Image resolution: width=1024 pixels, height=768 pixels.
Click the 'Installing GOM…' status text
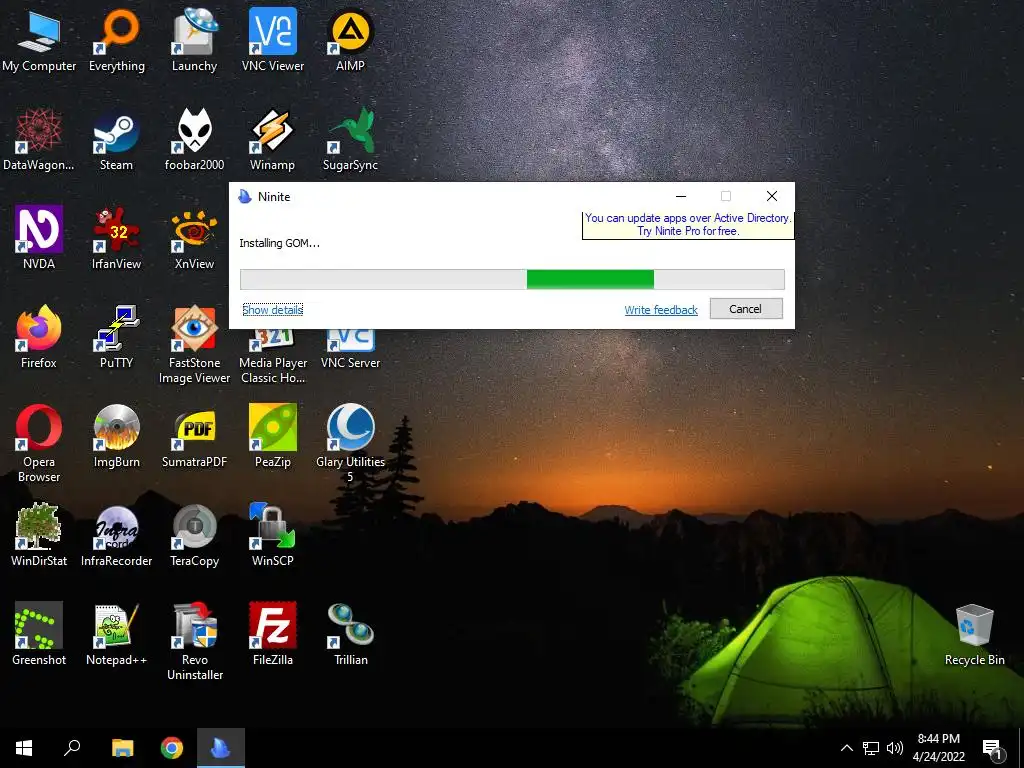[279, 243]
